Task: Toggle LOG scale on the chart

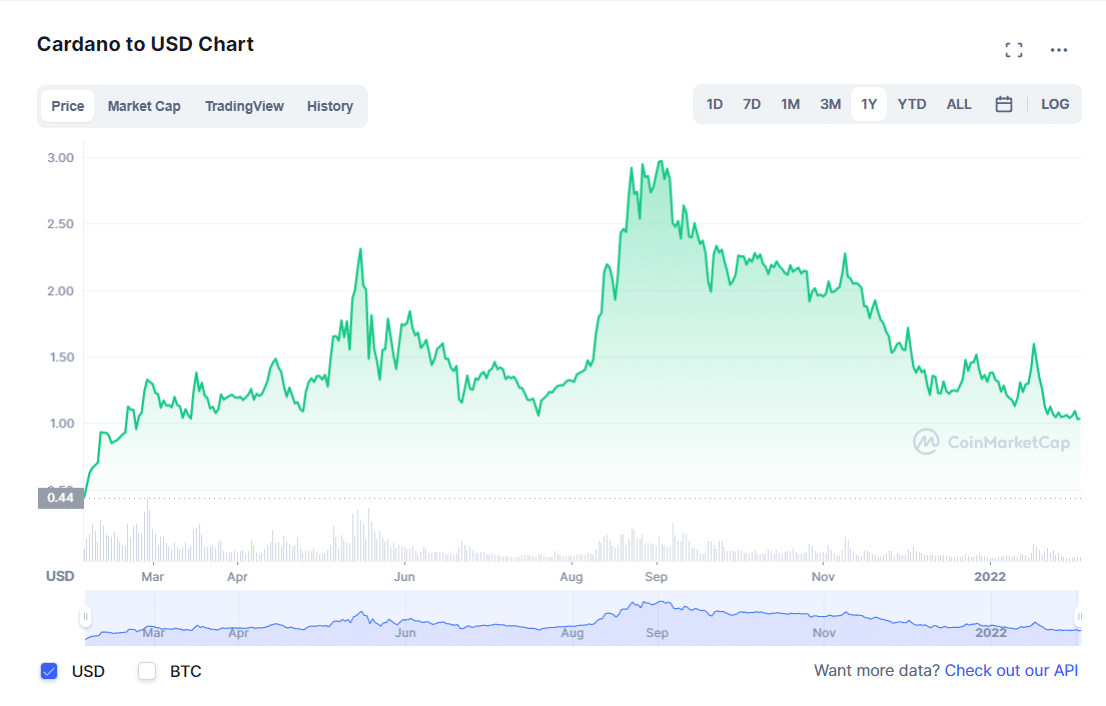Action: 1055,104
